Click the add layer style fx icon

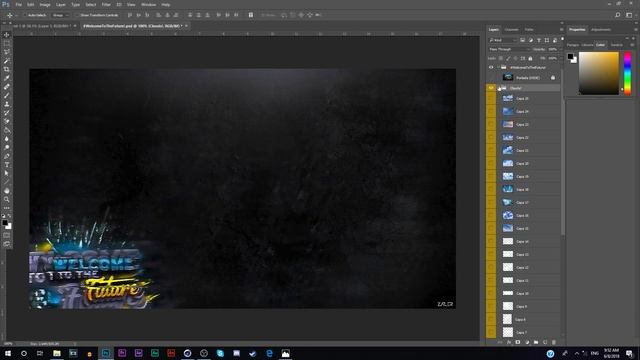(509, 342)
